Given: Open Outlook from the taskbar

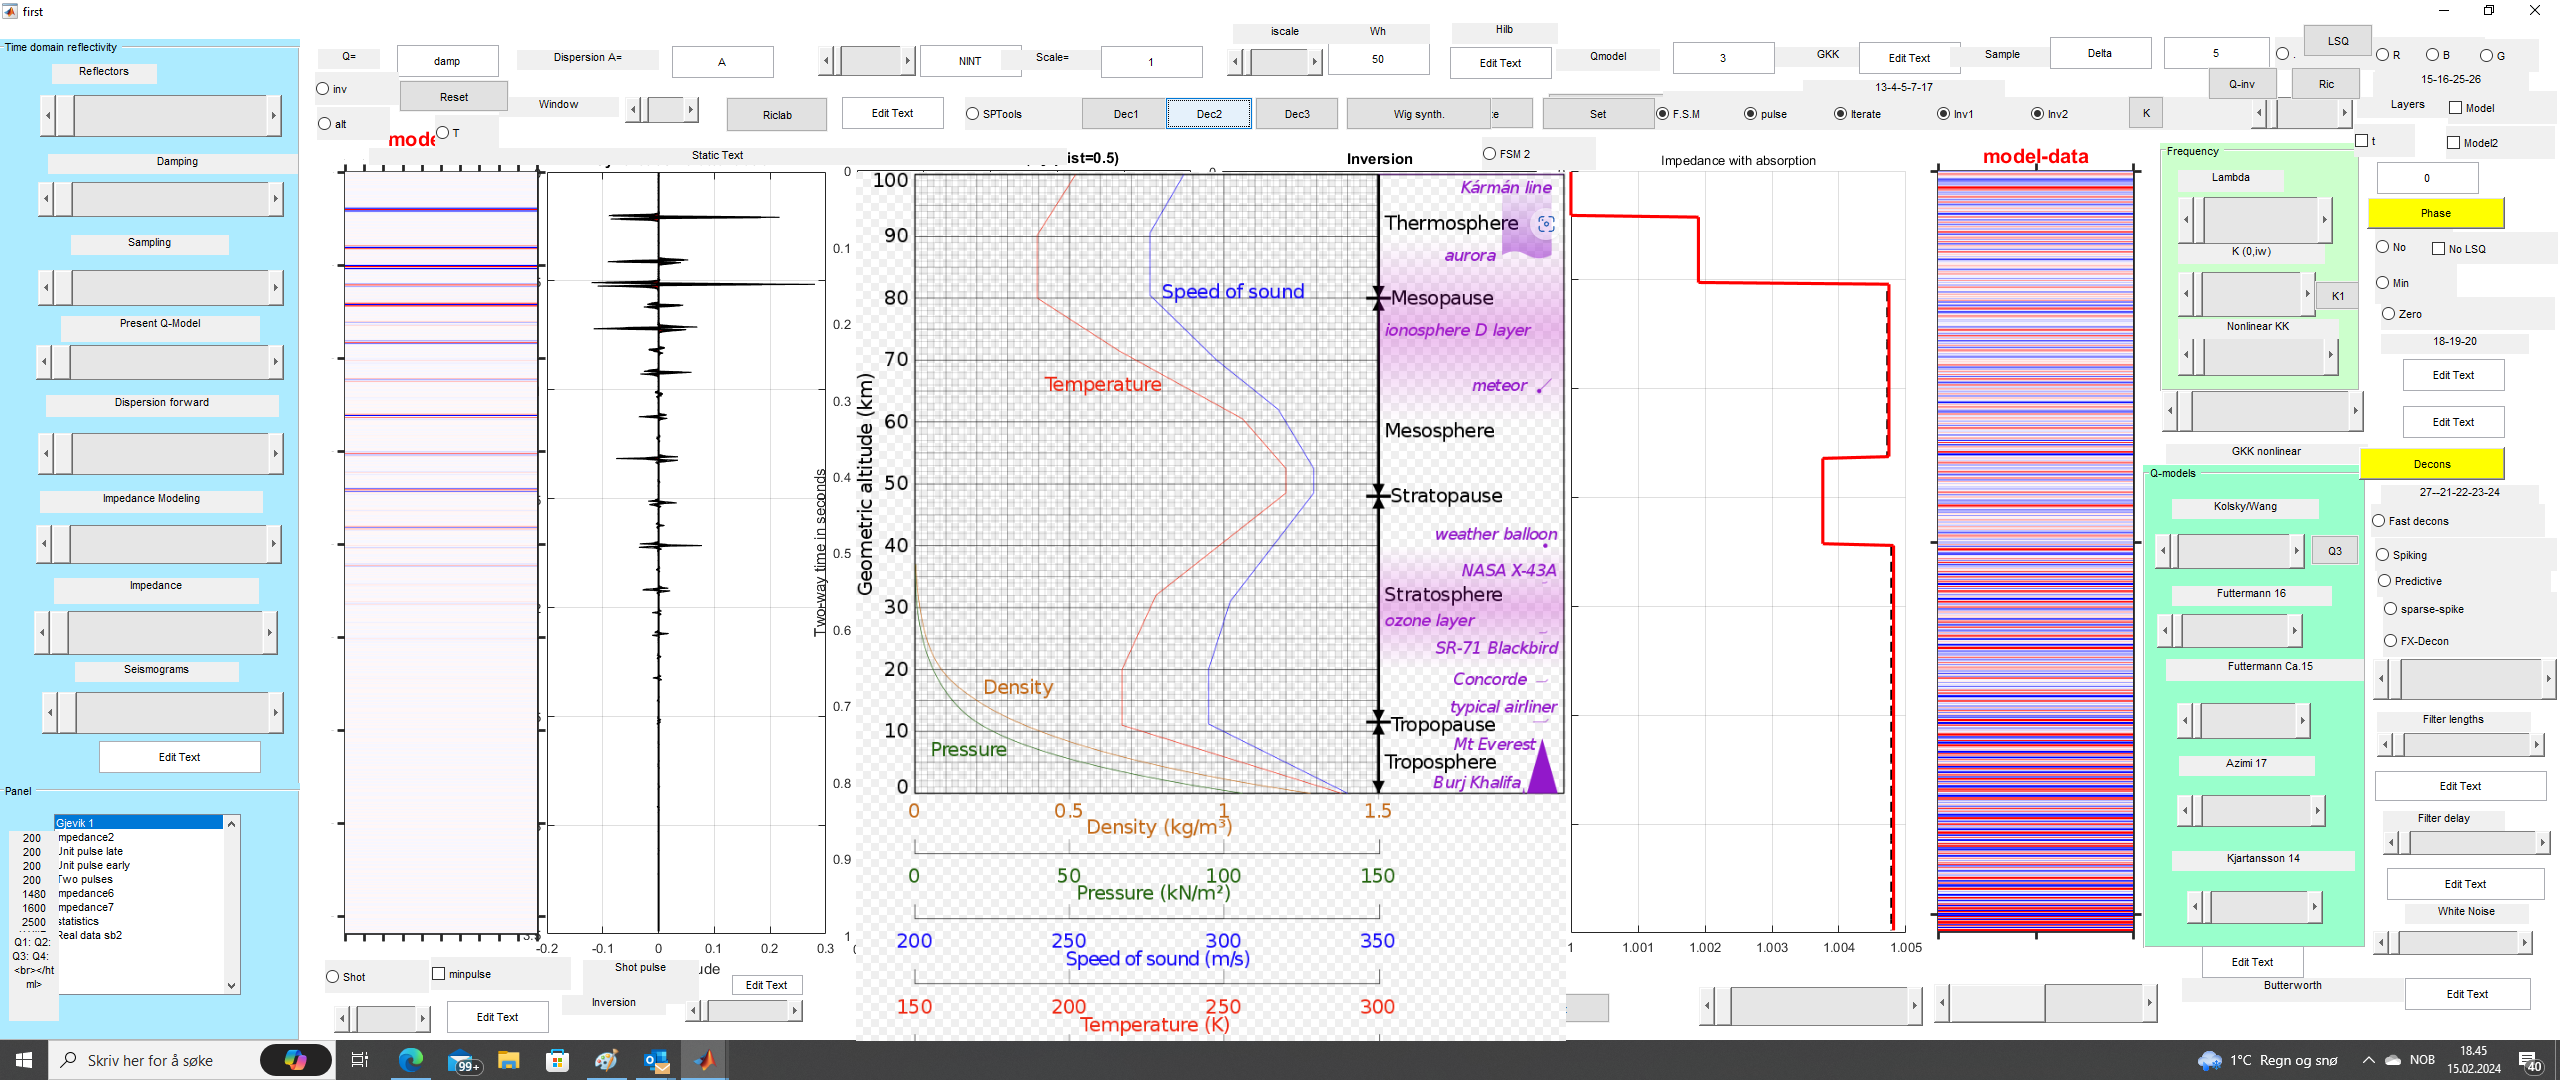Looking at the screenshot, I should pyautogui.click(x=656, y=1060).
